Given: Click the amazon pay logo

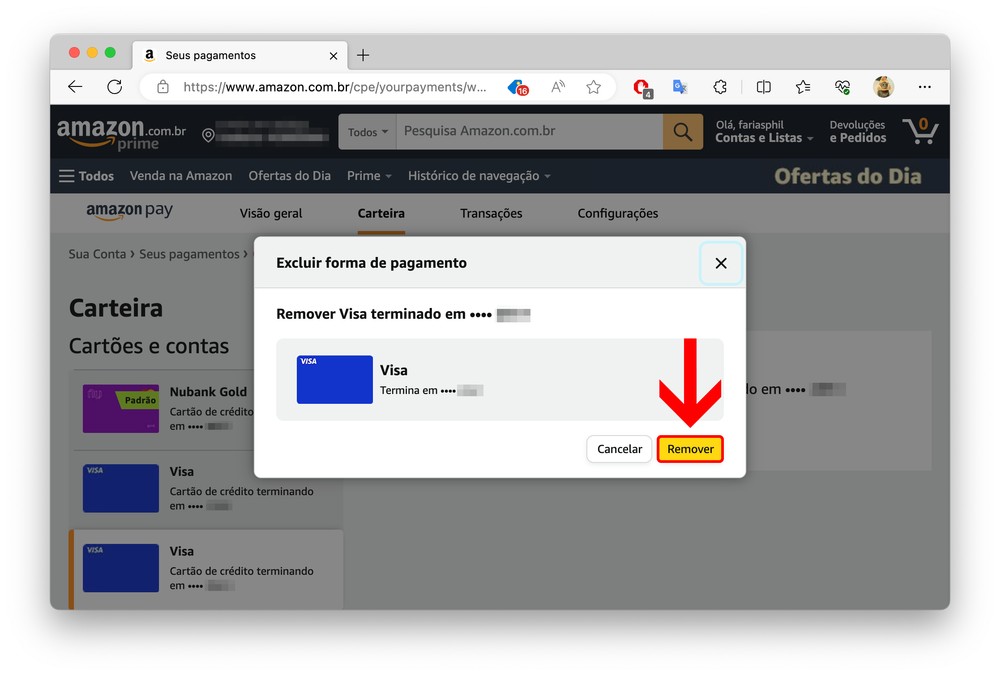Looking at the screenshot, I should pyautogui.click(x=129, y=211).
